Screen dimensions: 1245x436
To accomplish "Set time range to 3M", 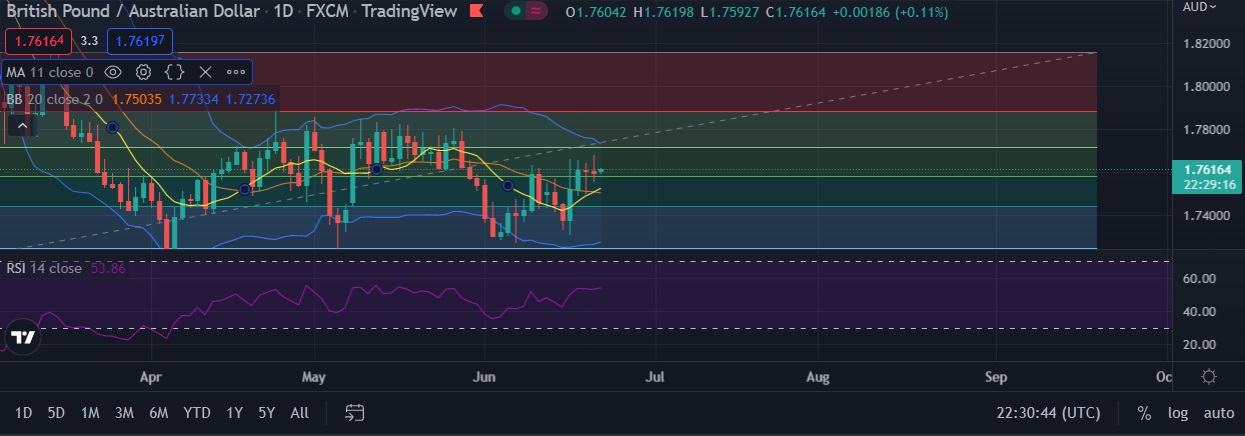I will point(124,412).
